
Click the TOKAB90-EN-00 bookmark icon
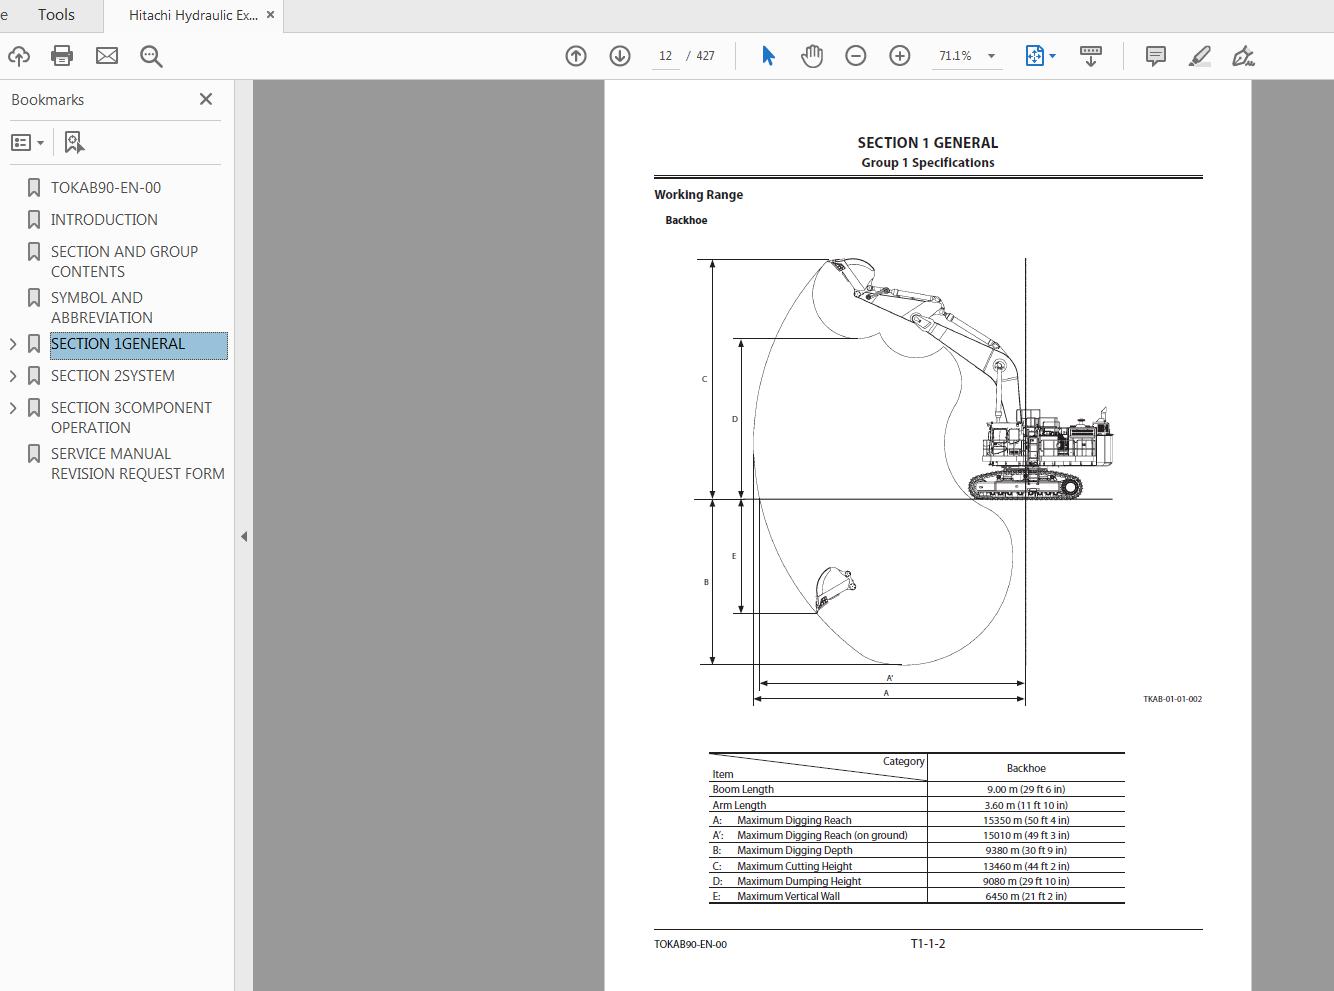[34, 188]
